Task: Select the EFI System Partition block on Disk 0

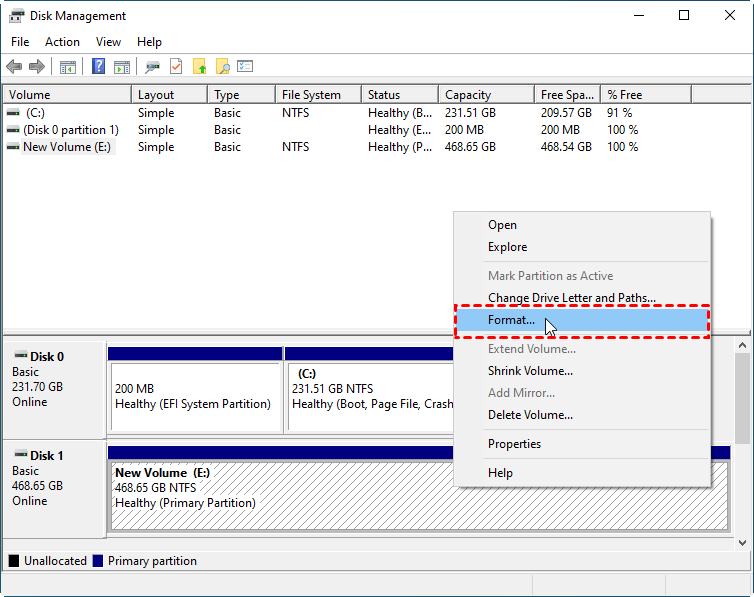Action: (194, 396)
